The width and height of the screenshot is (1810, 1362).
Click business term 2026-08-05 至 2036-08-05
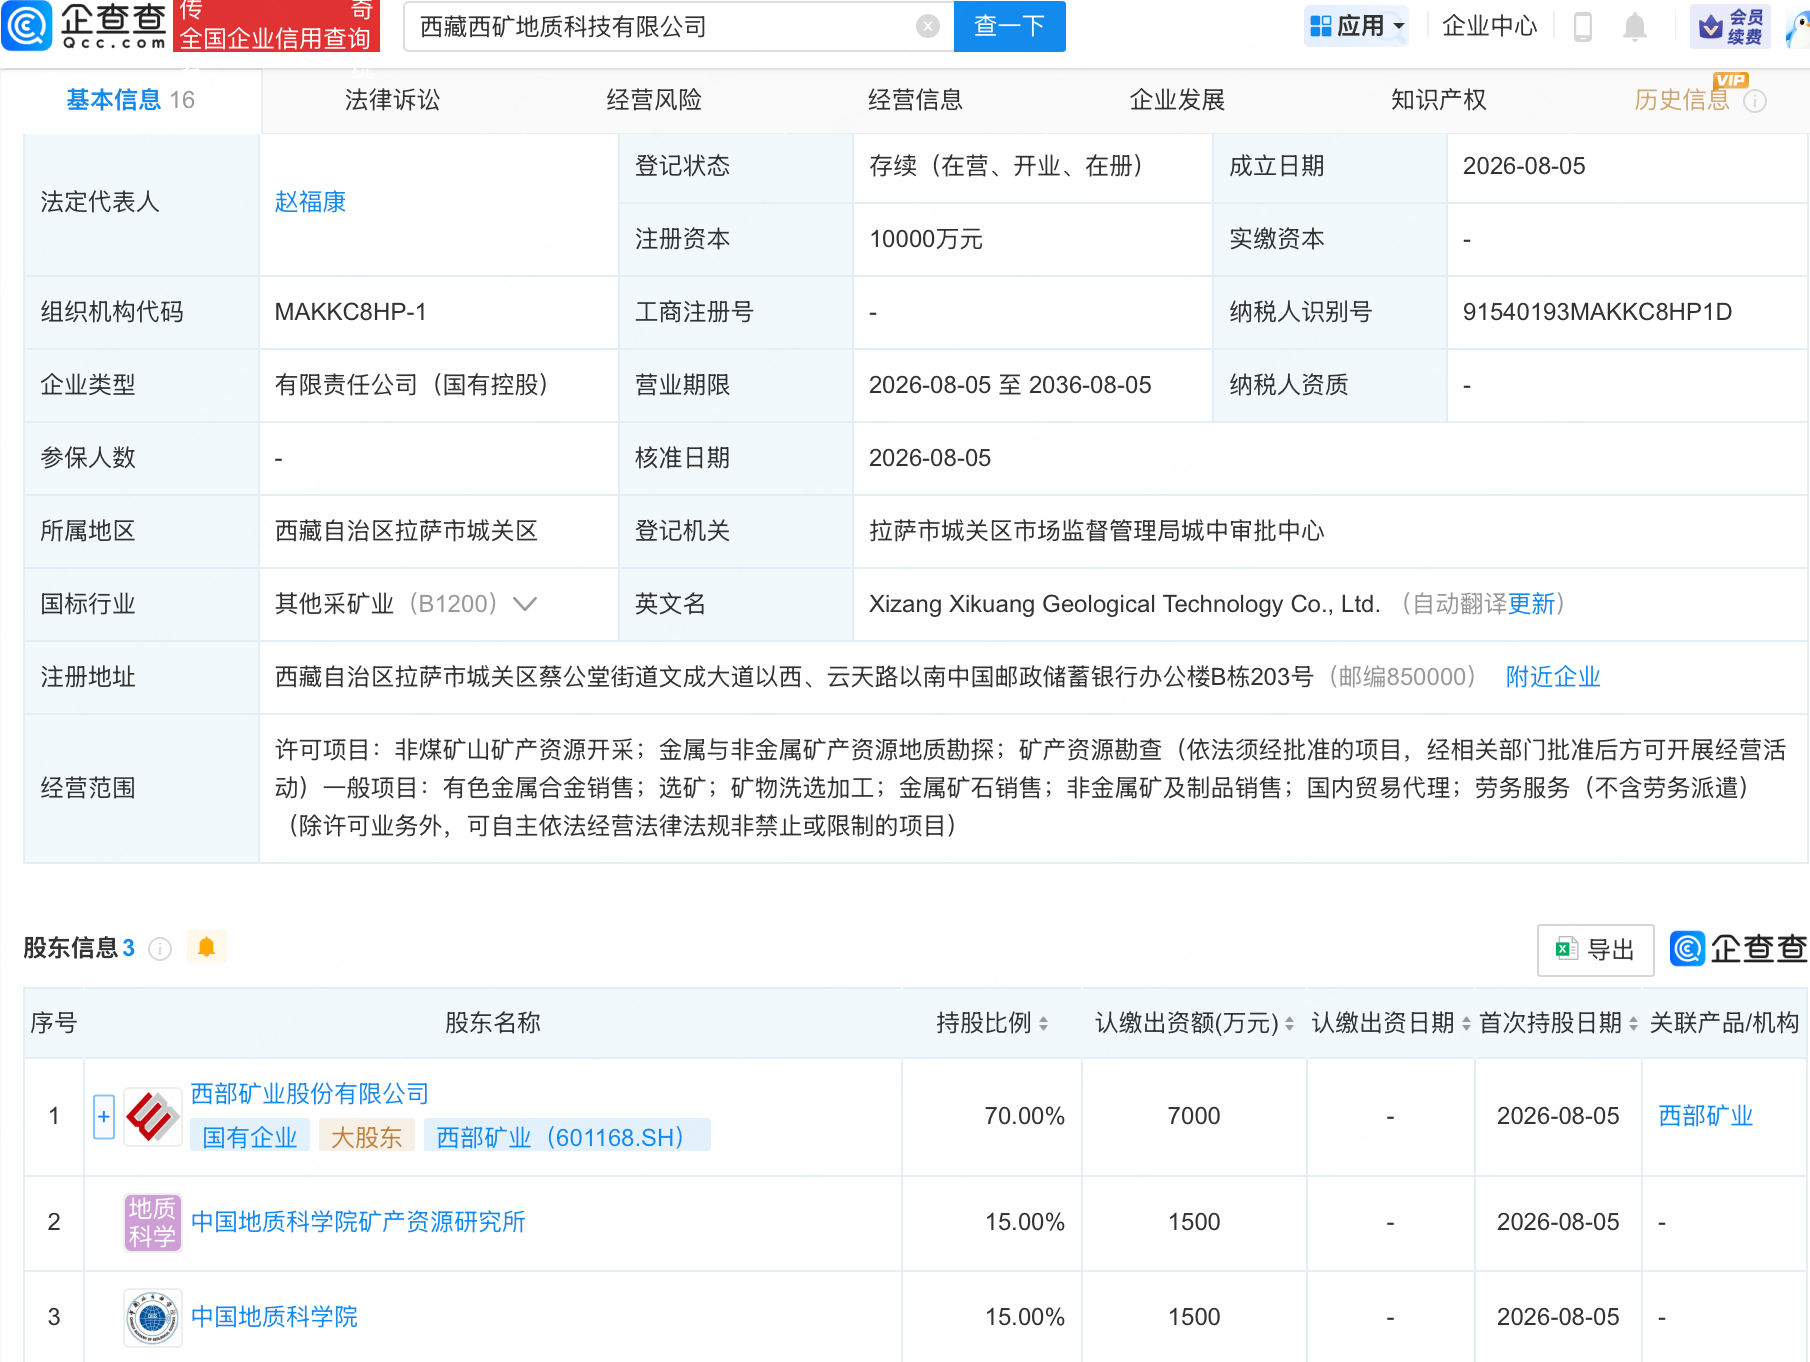[1010, 385]
